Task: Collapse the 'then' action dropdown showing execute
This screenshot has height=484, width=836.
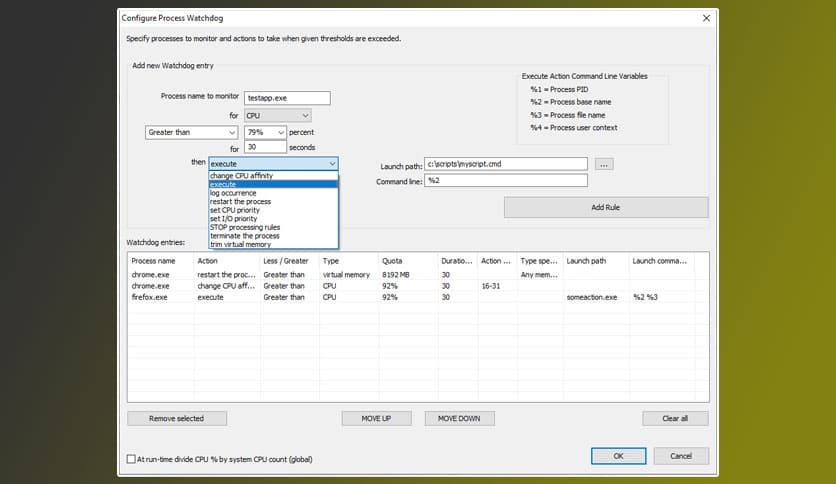Action: pos(273,164)
